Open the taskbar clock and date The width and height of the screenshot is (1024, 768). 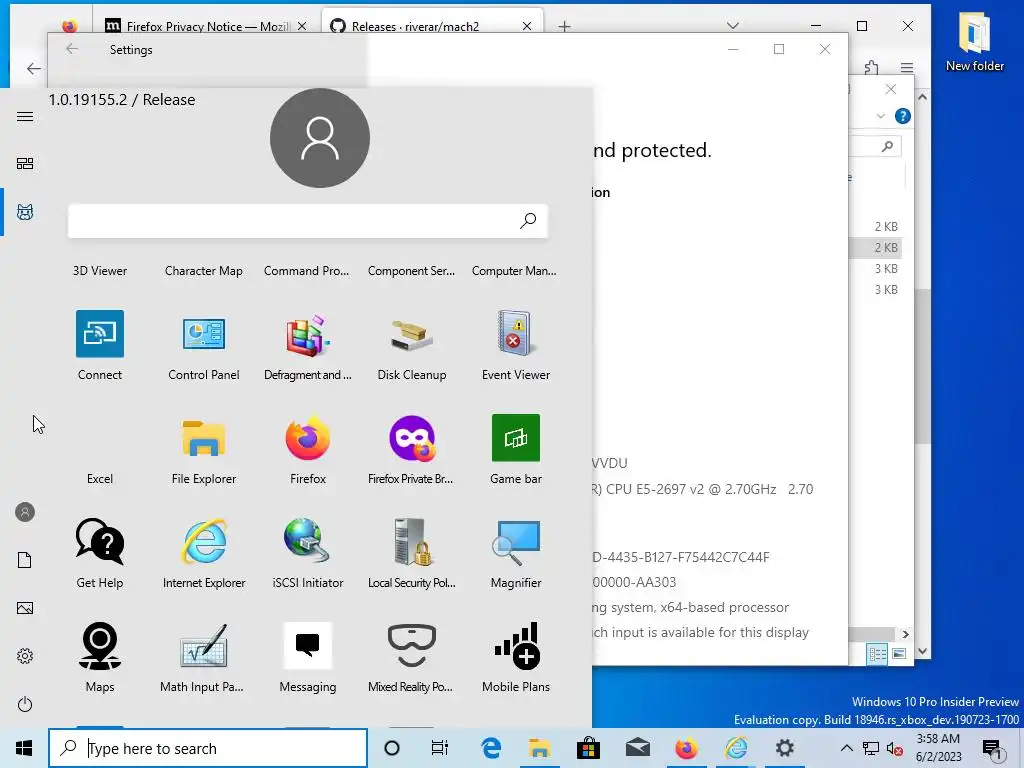(x=938, y=748)
